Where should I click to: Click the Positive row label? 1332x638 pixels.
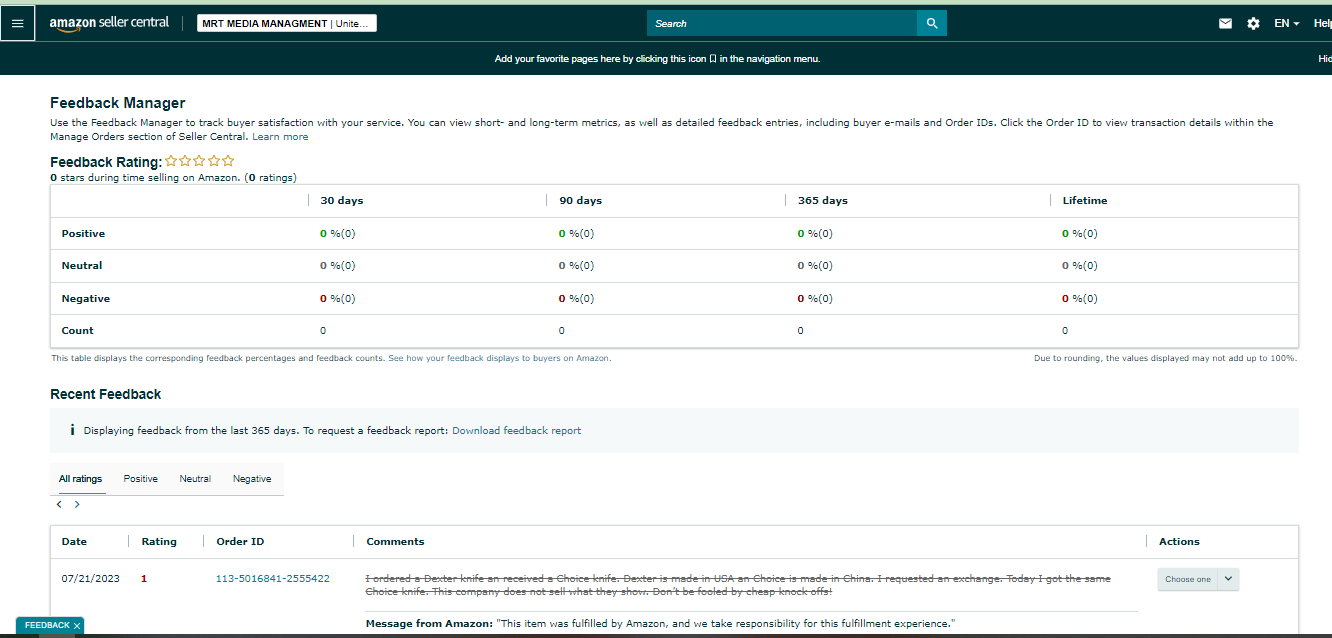click(x=83, y=234)
